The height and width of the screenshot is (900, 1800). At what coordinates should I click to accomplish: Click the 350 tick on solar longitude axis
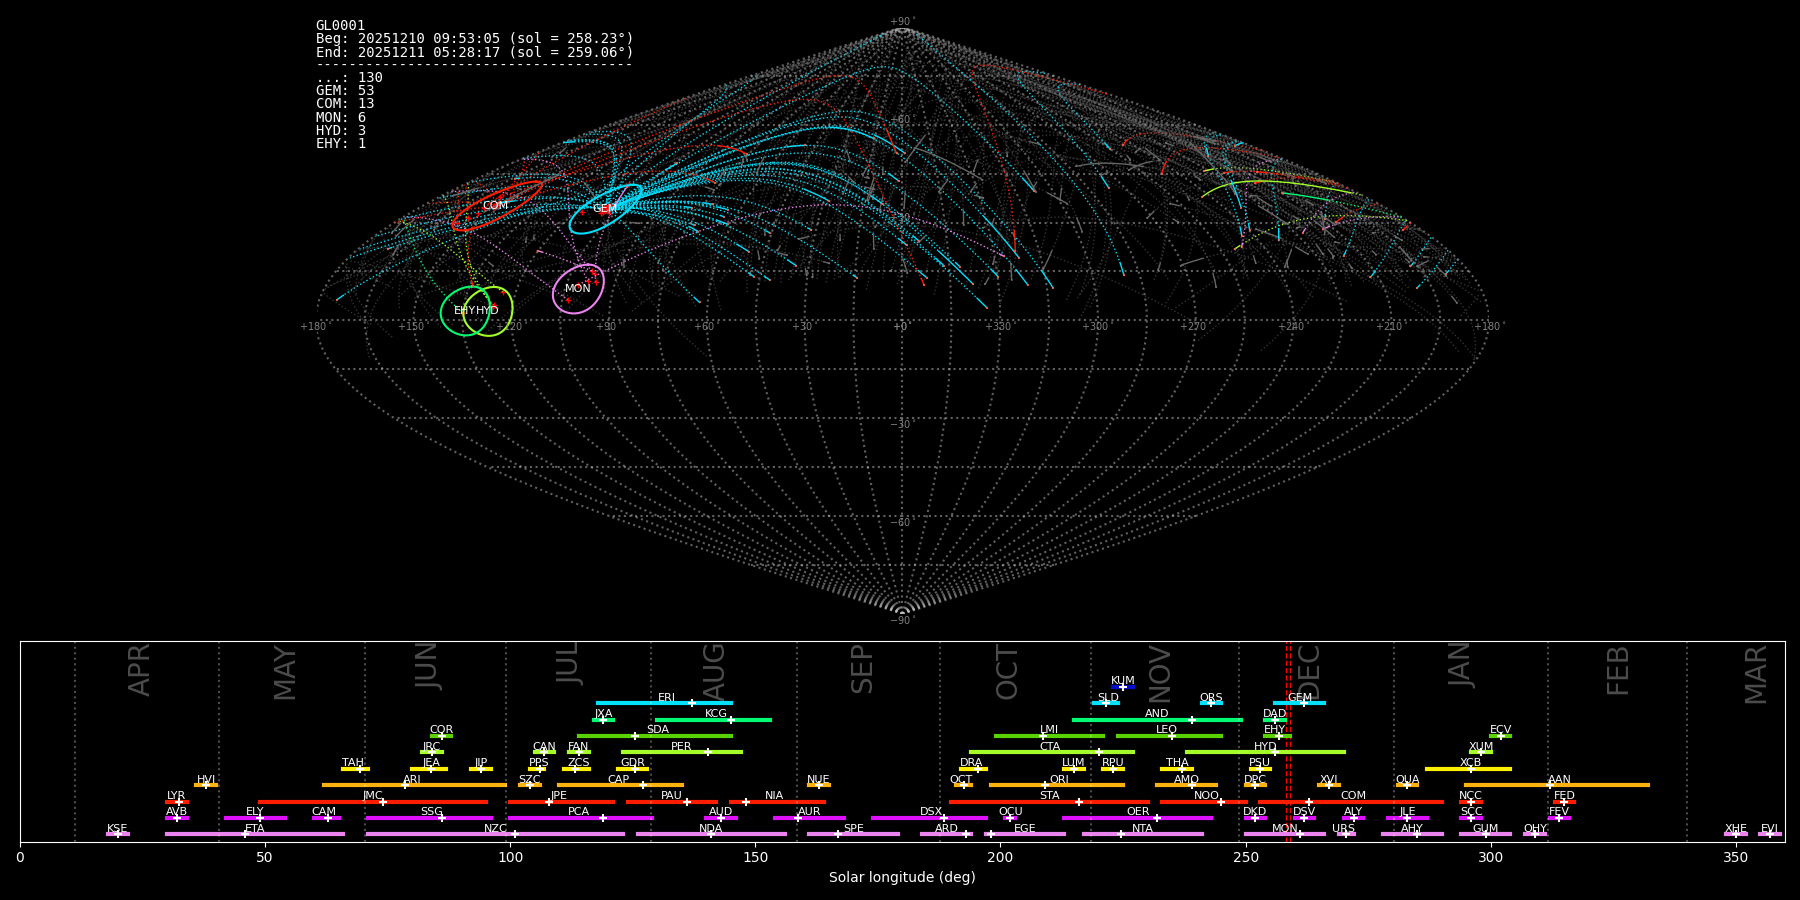[x=1735, y=857]
